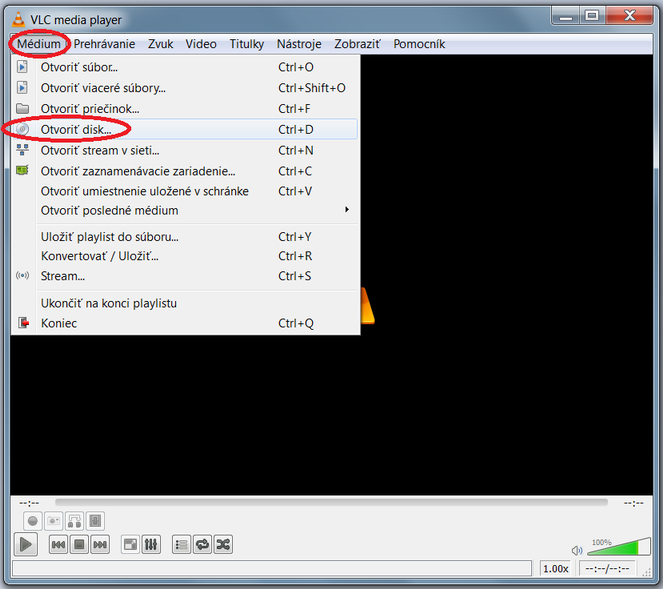
Task: Click the remaining time --:-- label at the right end of the seek bar
Action: [x=633, y=503]
